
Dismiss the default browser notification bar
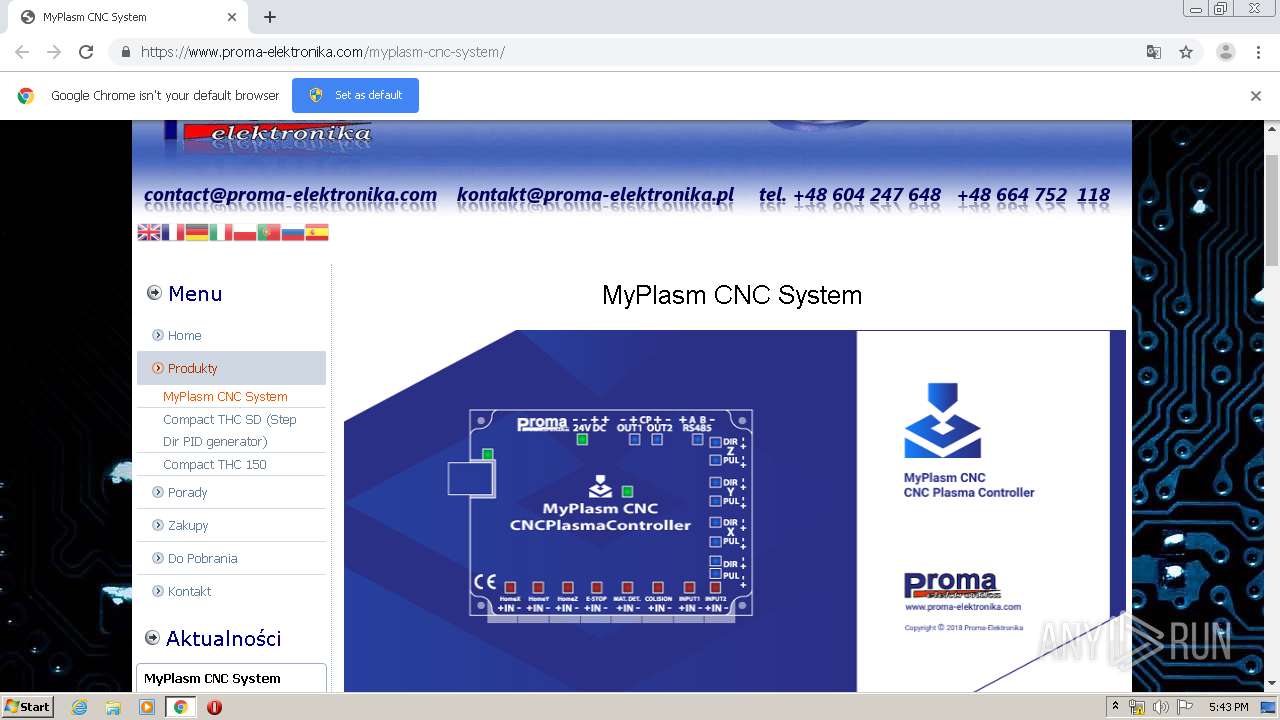click(1256, 96)
